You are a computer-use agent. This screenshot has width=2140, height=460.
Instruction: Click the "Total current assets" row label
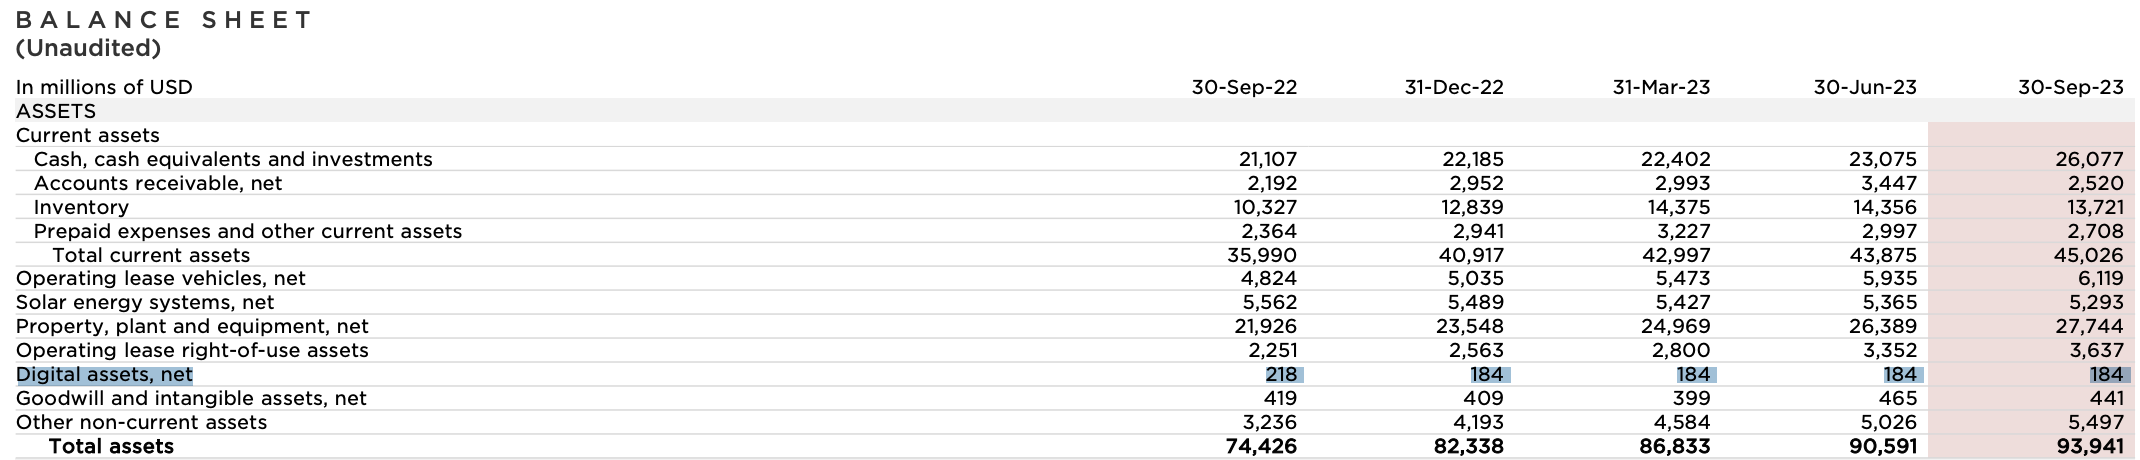(151, 255)
